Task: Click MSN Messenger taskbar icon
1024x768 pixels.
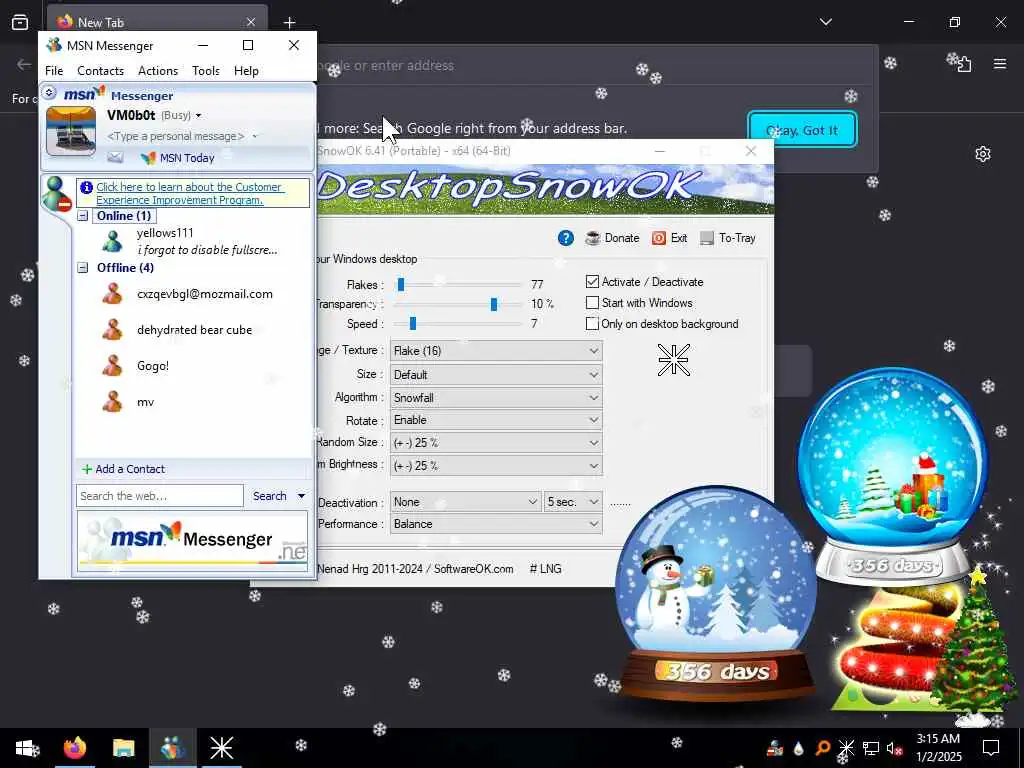Action: click(172, 748)
